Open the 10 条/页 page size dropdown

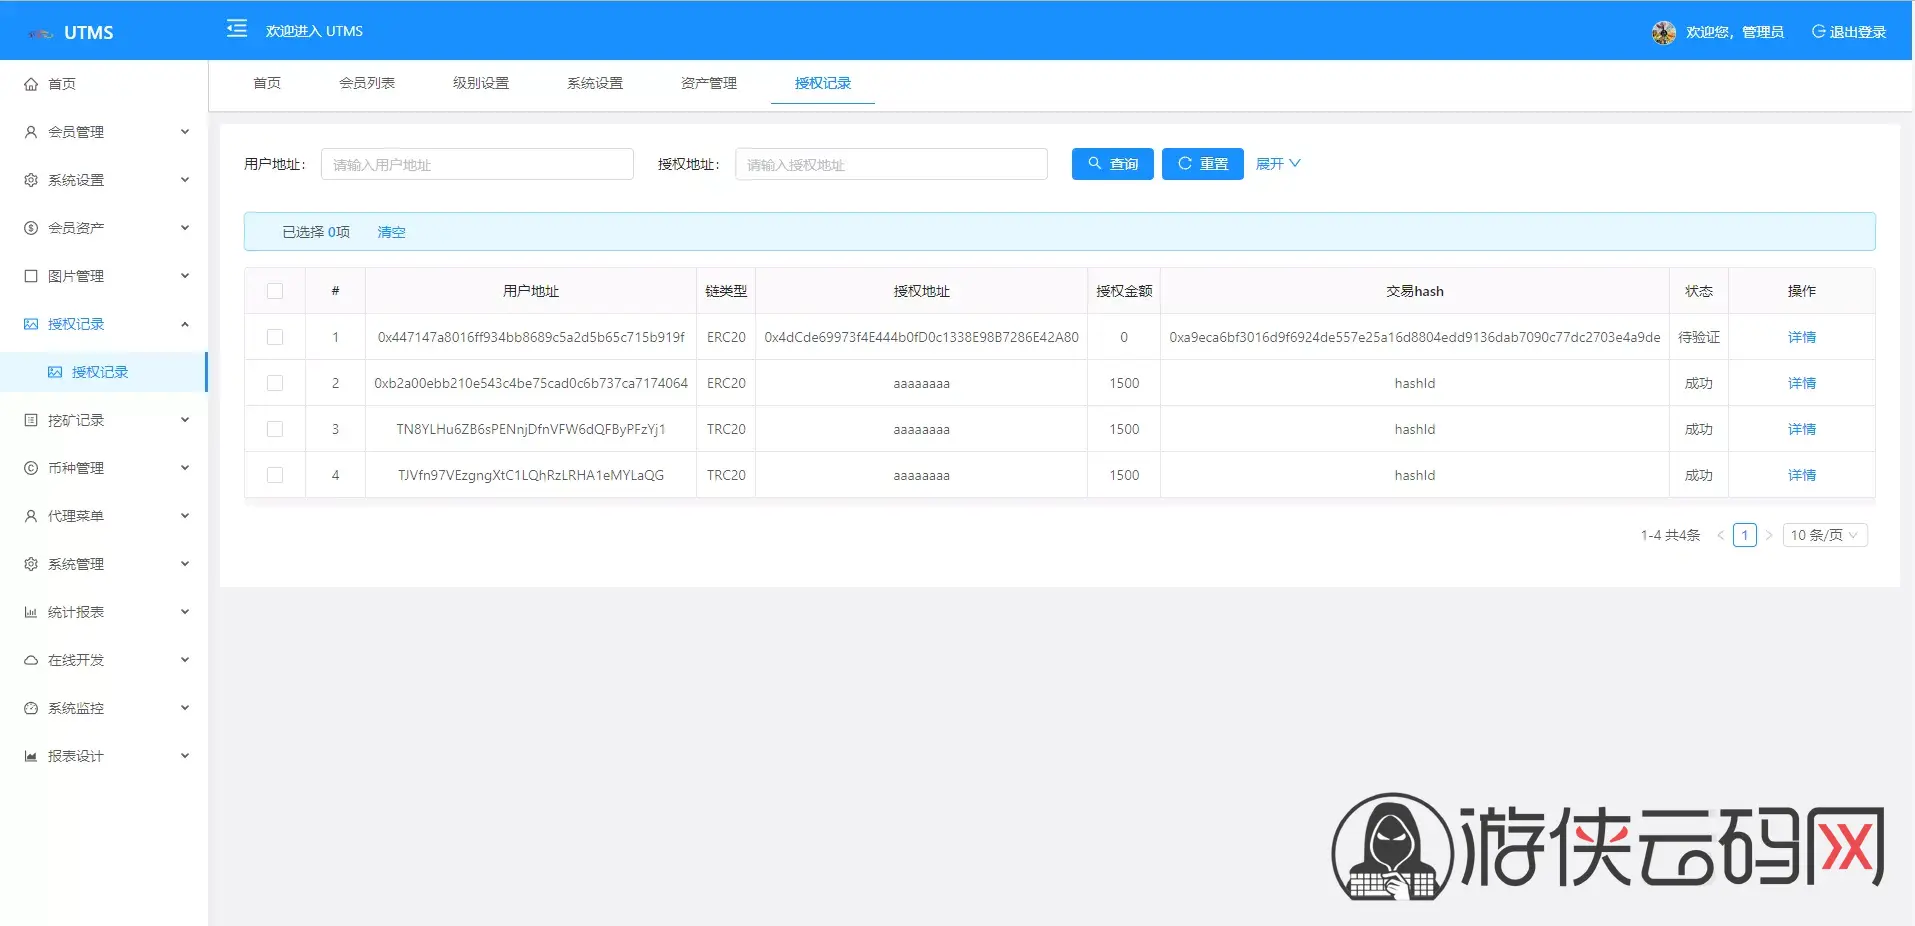coord(1825,535)
